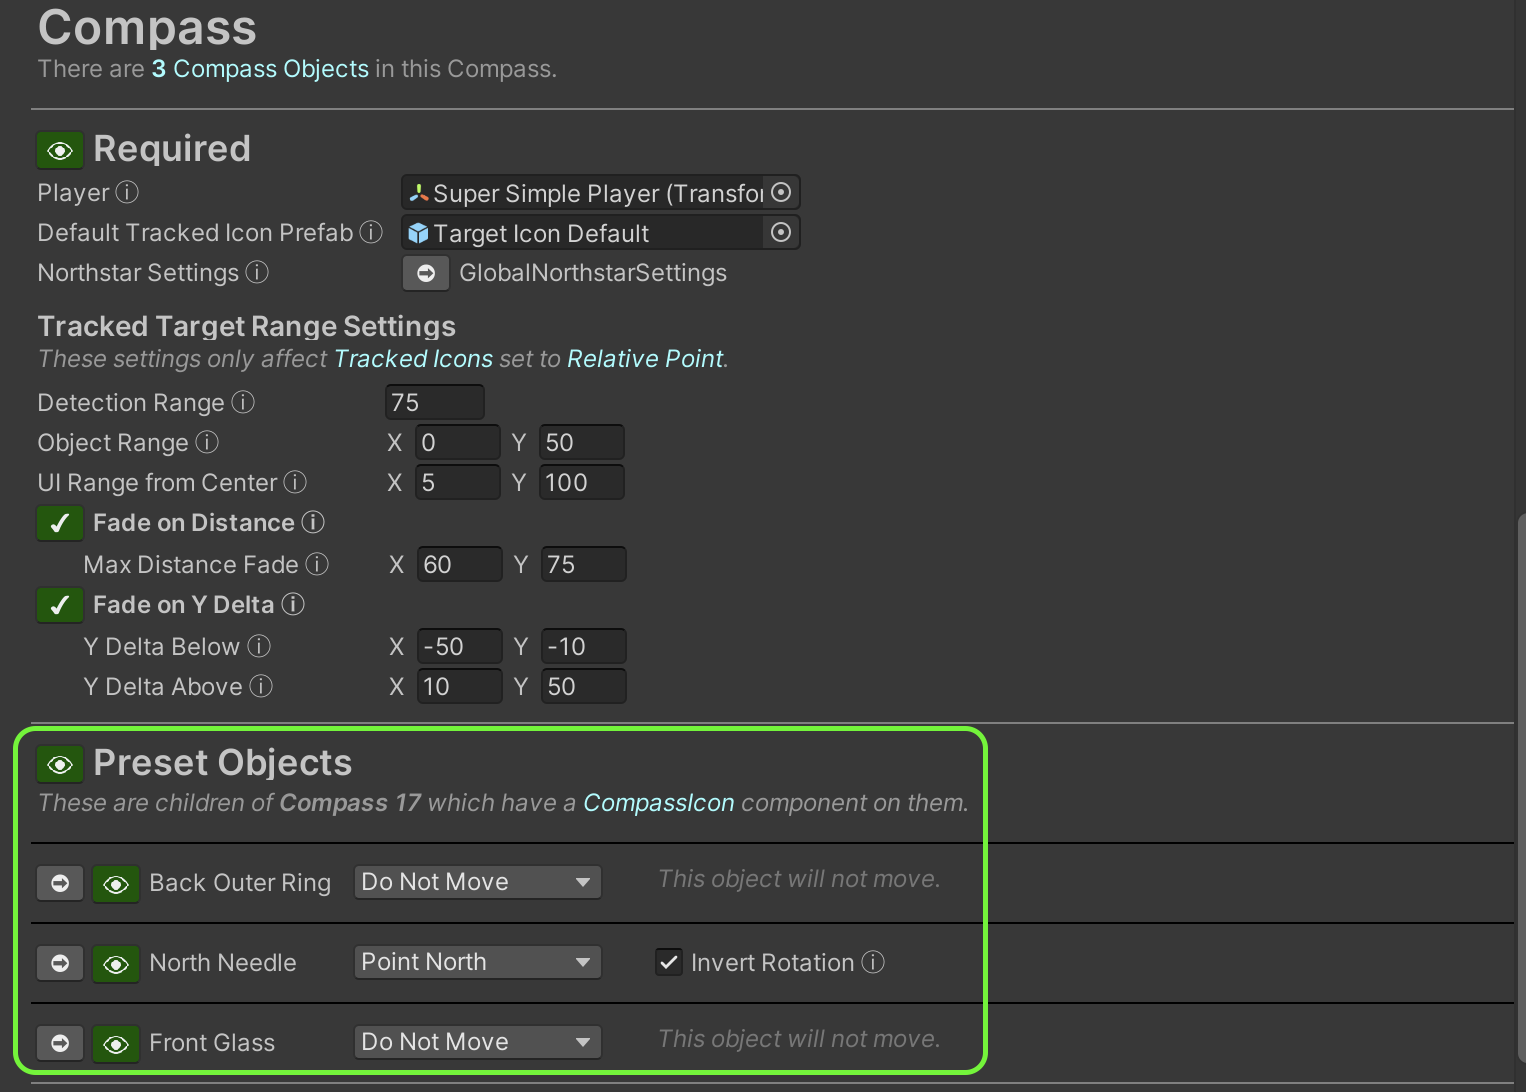Click the arrow button beside GlobalNorthstarSettings
The height and width of the screenshot is (1092, 1526).
426,273
